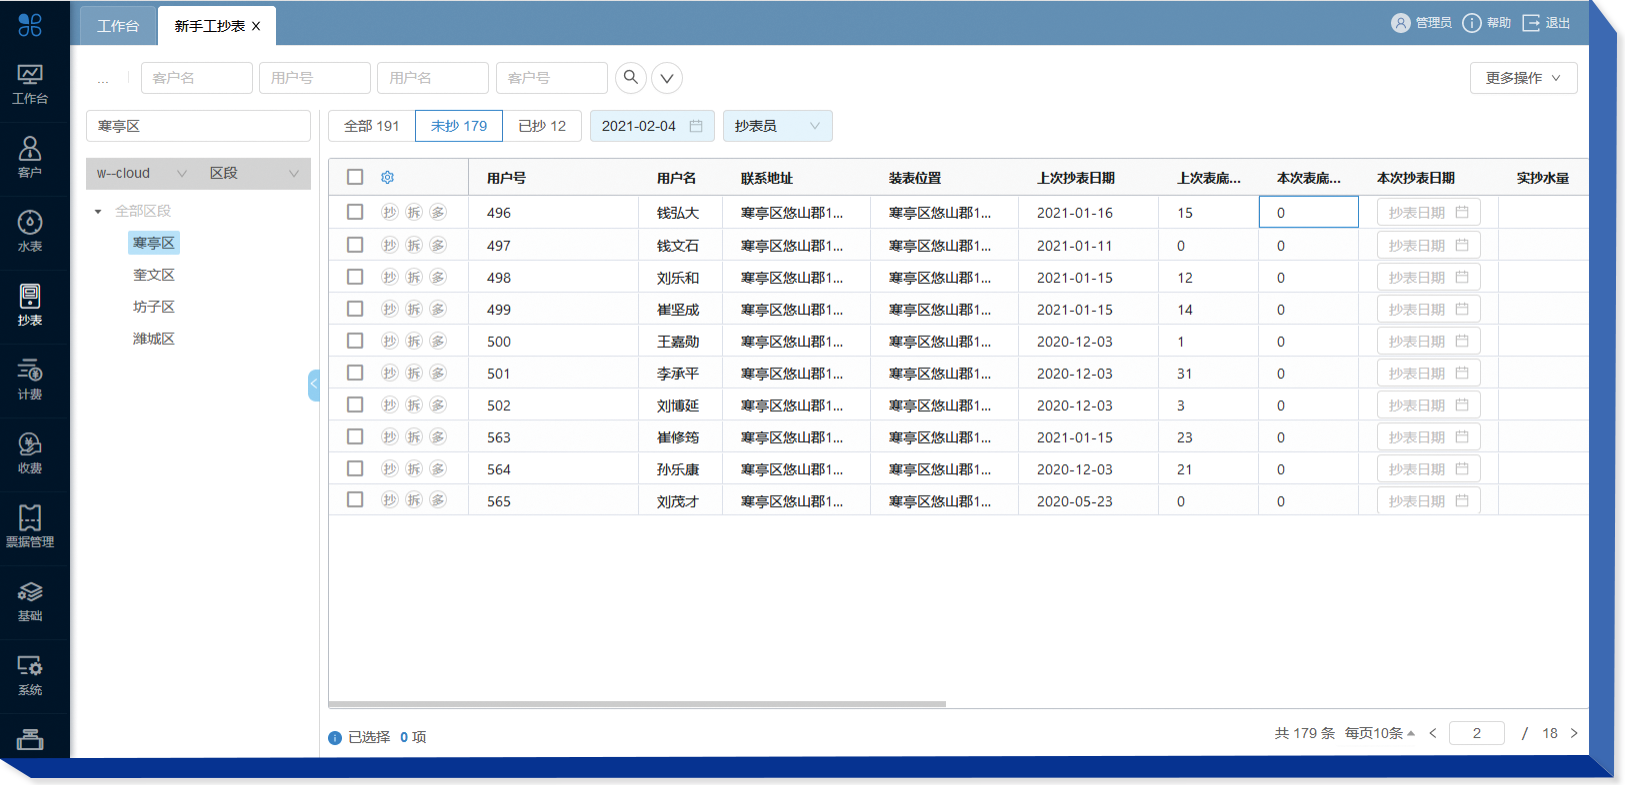The image size is (1625, 785).
Task: Click the horizontal table scrollbar
Action: [637, 704]
